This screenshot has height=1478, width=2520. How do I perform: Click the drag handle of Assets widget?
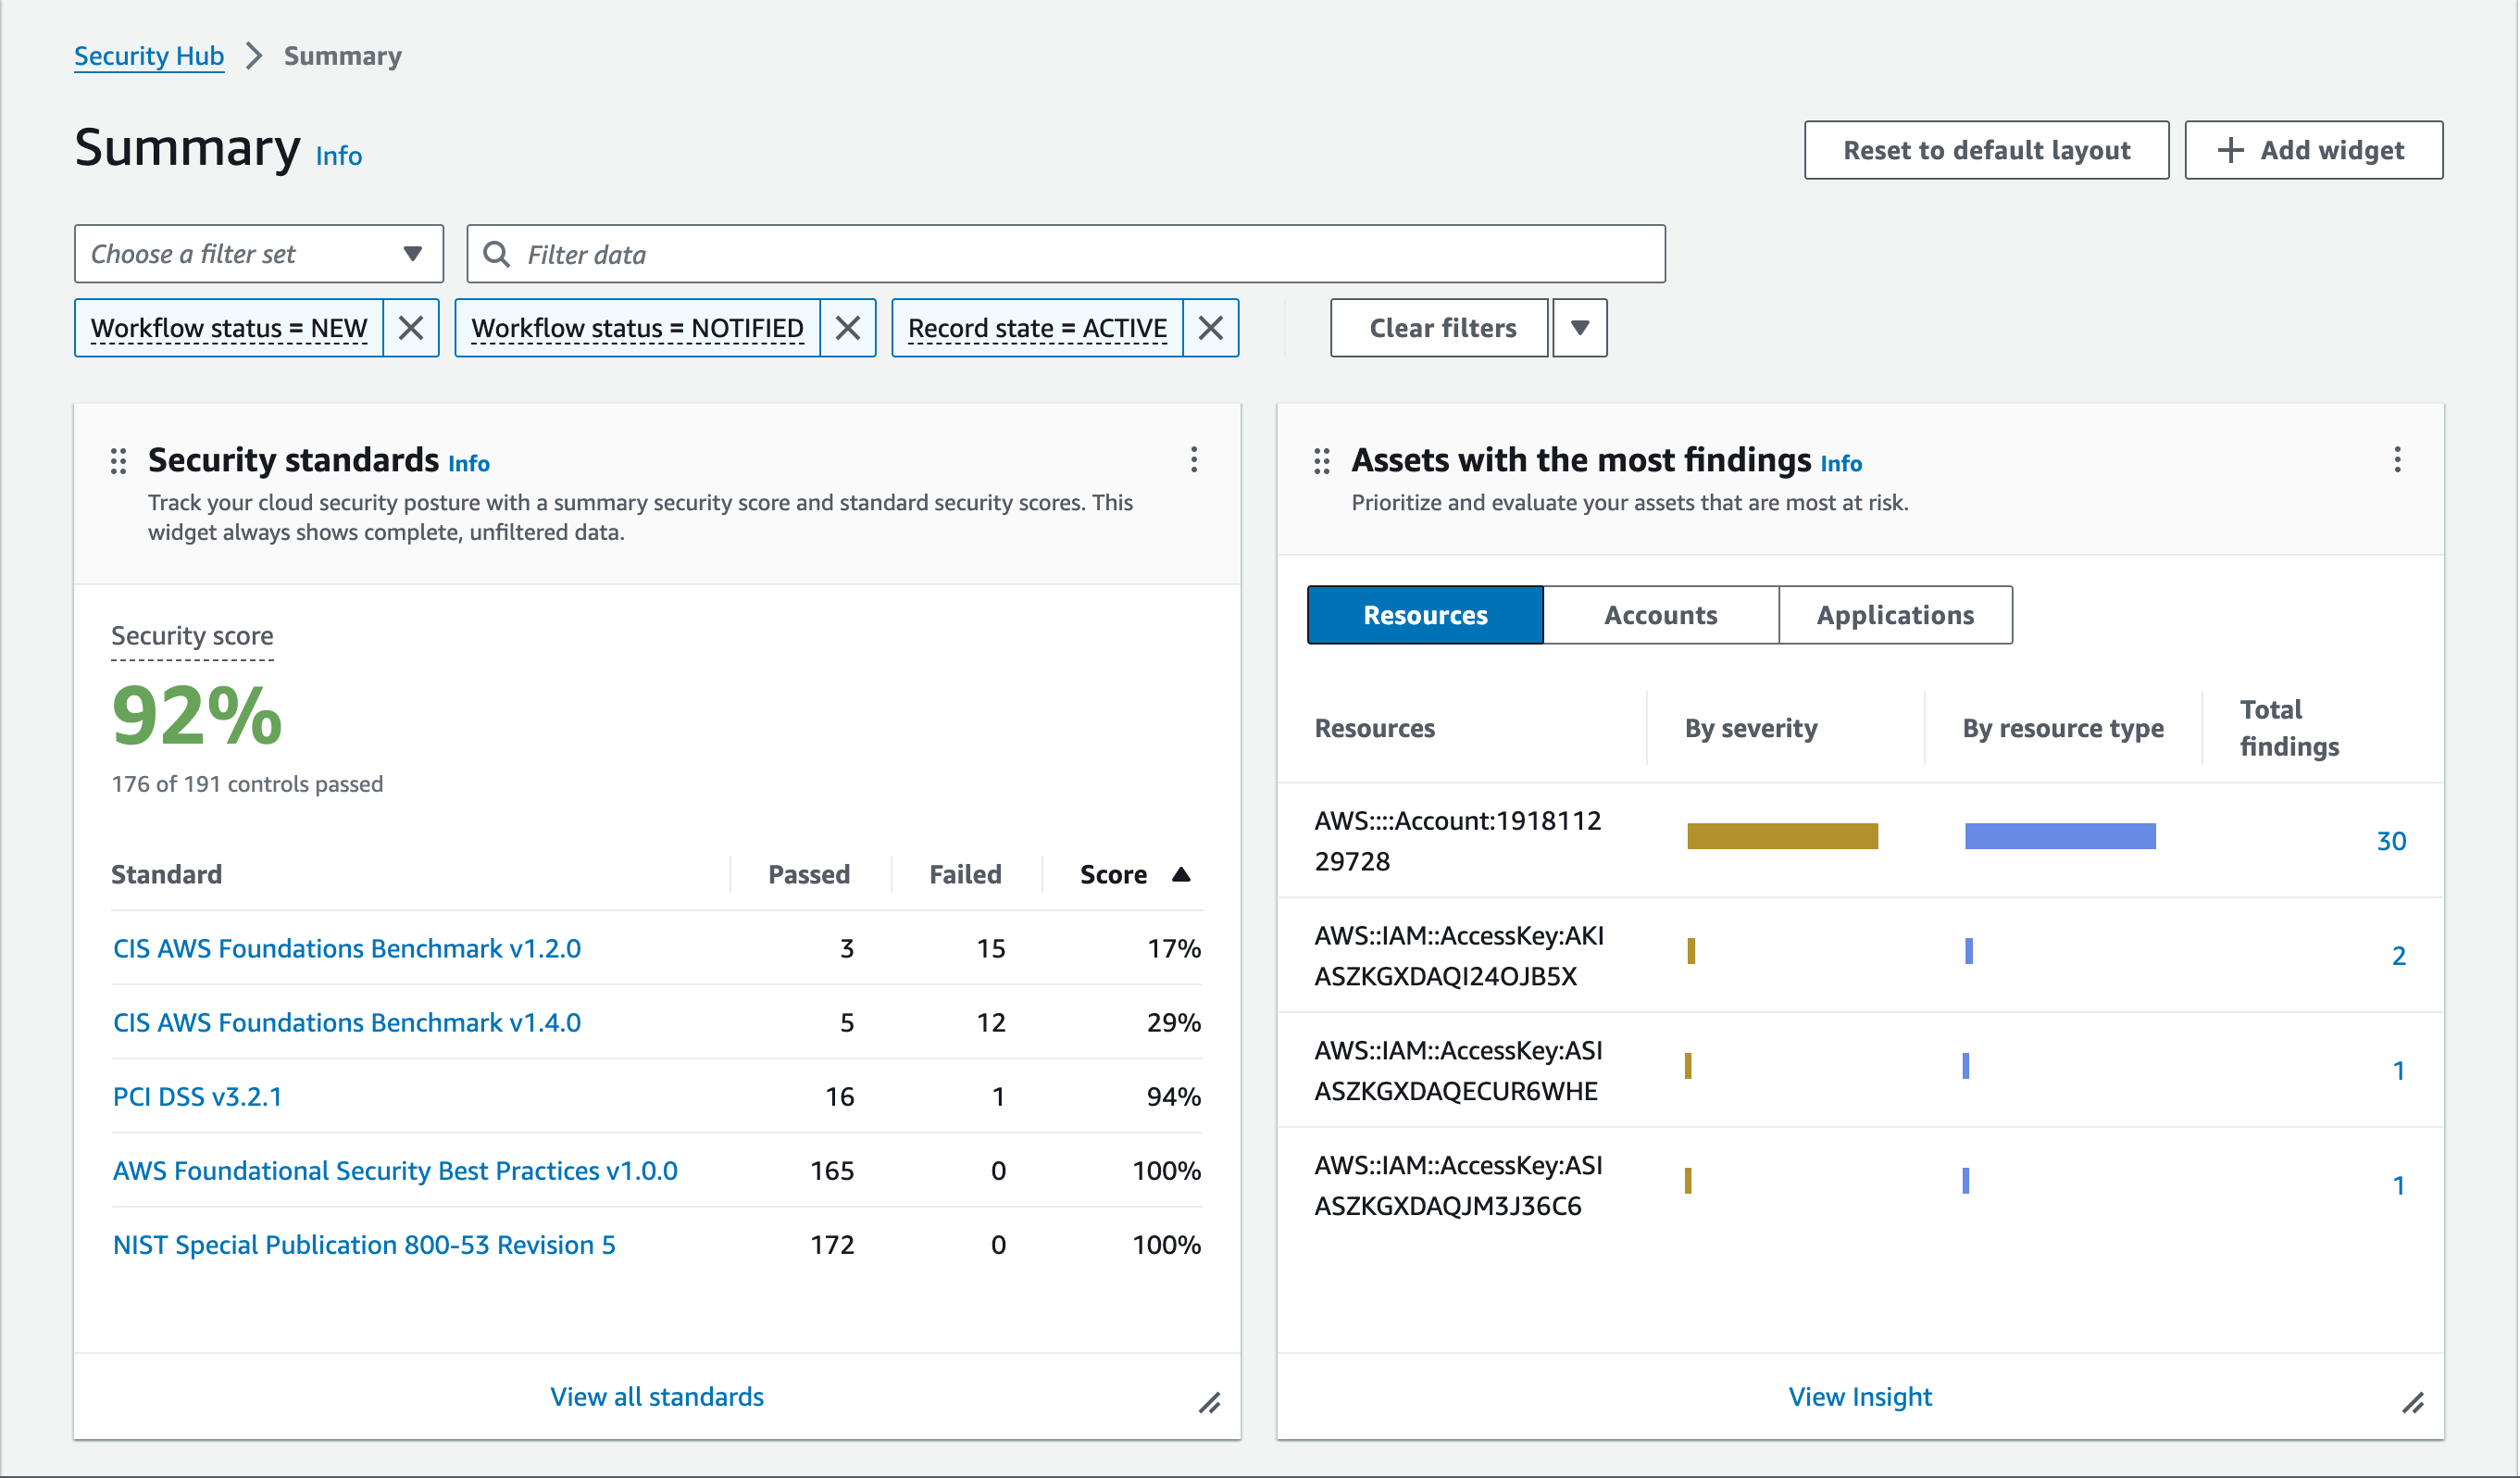1322,461
